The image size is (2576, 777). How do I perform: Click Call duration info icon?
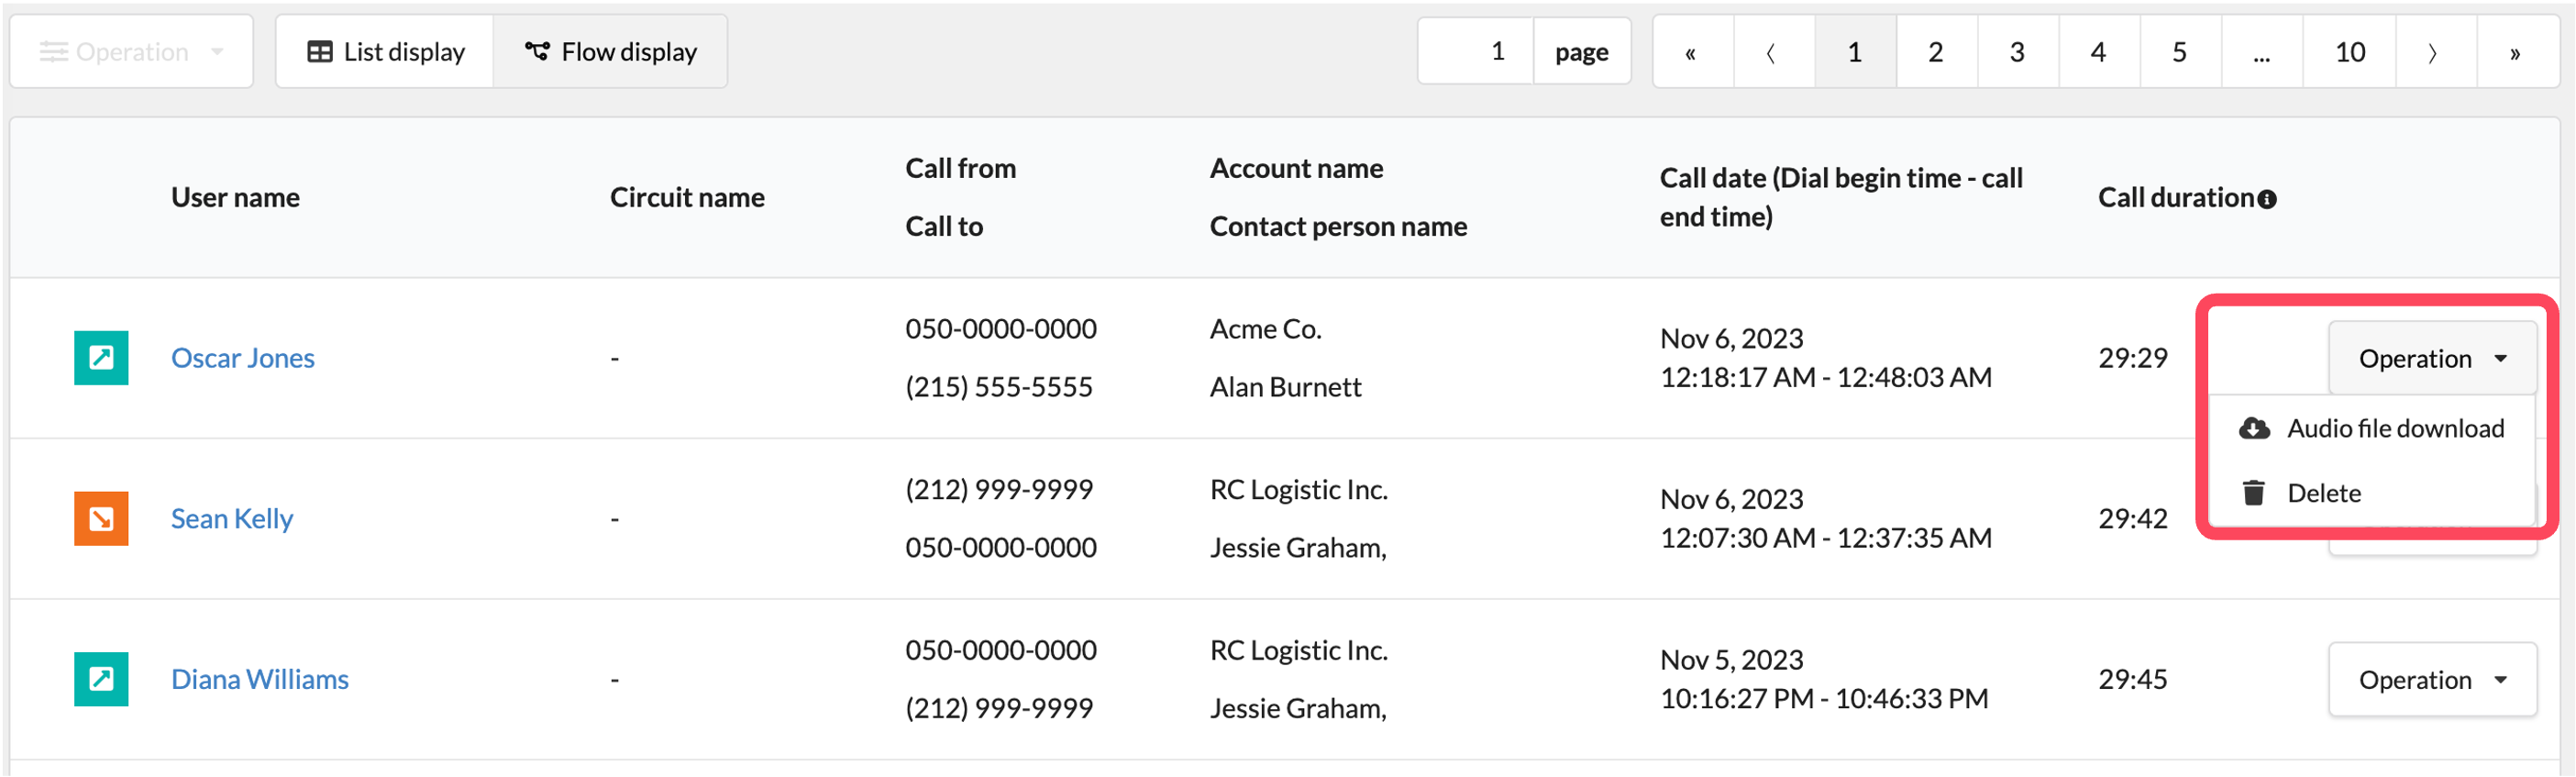(x=2267, y=200)
